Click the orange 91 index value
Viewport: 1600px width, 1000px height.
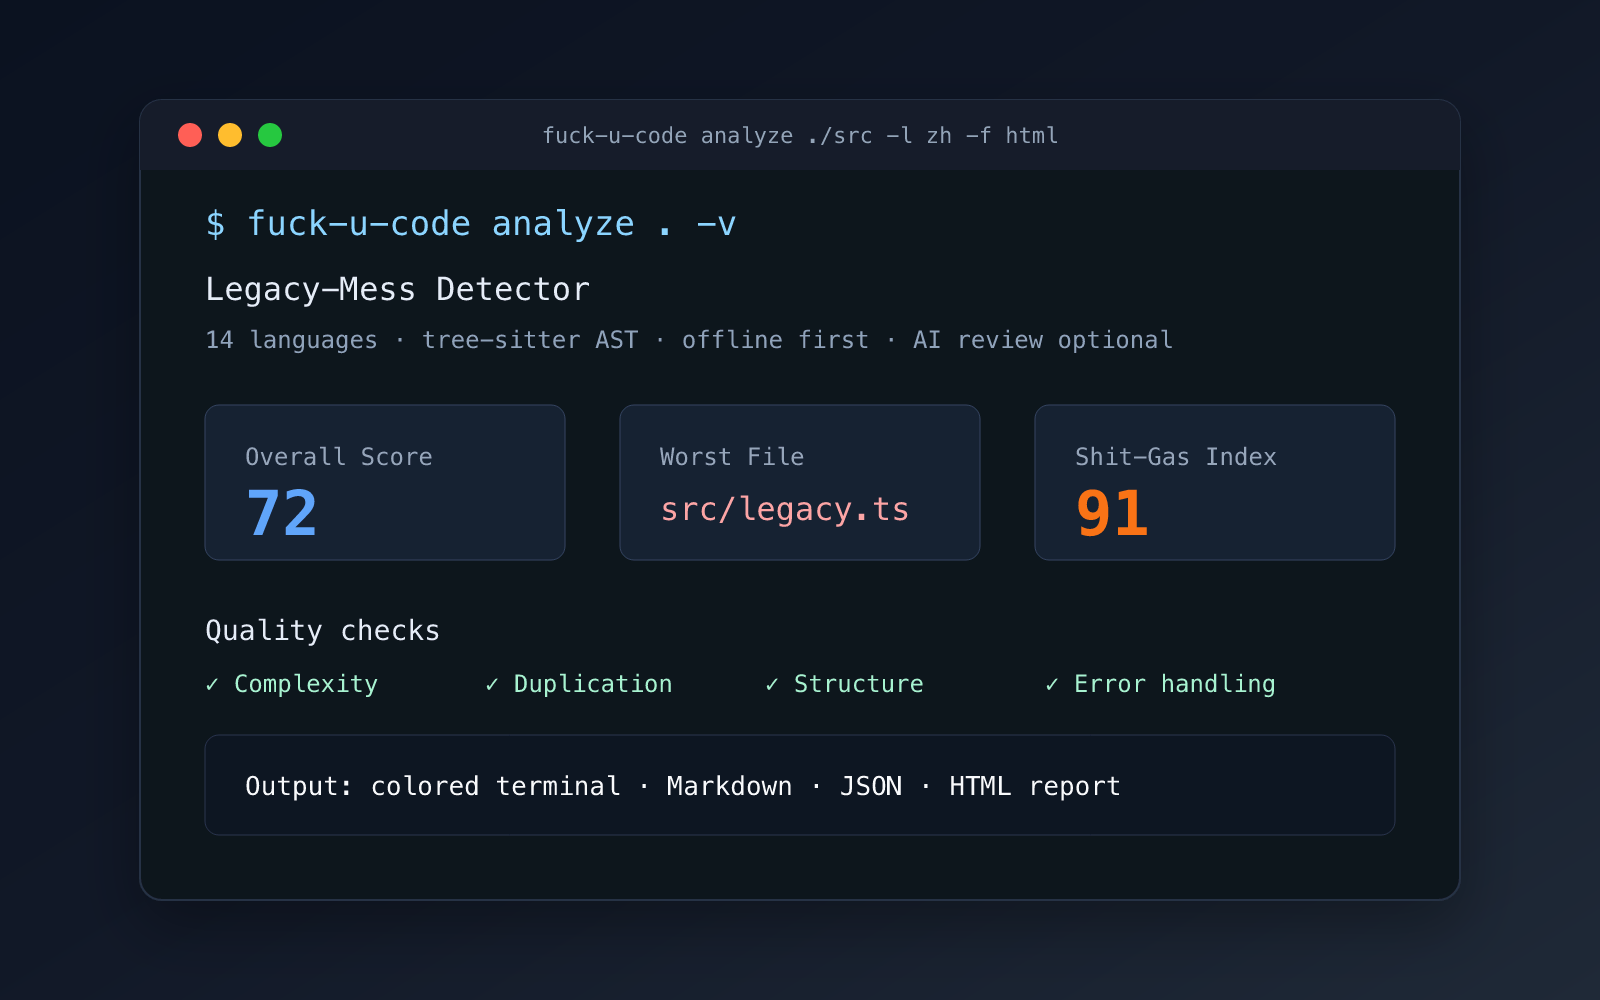[1112, 514]
